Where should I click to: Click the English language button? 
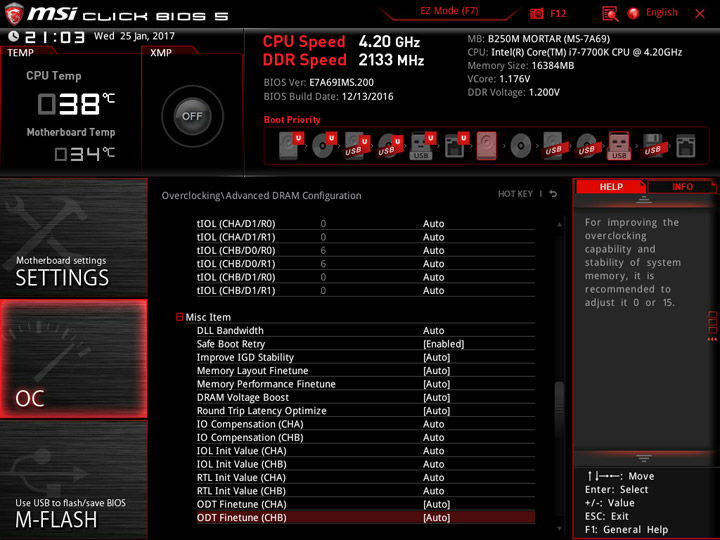click(662, 12)
